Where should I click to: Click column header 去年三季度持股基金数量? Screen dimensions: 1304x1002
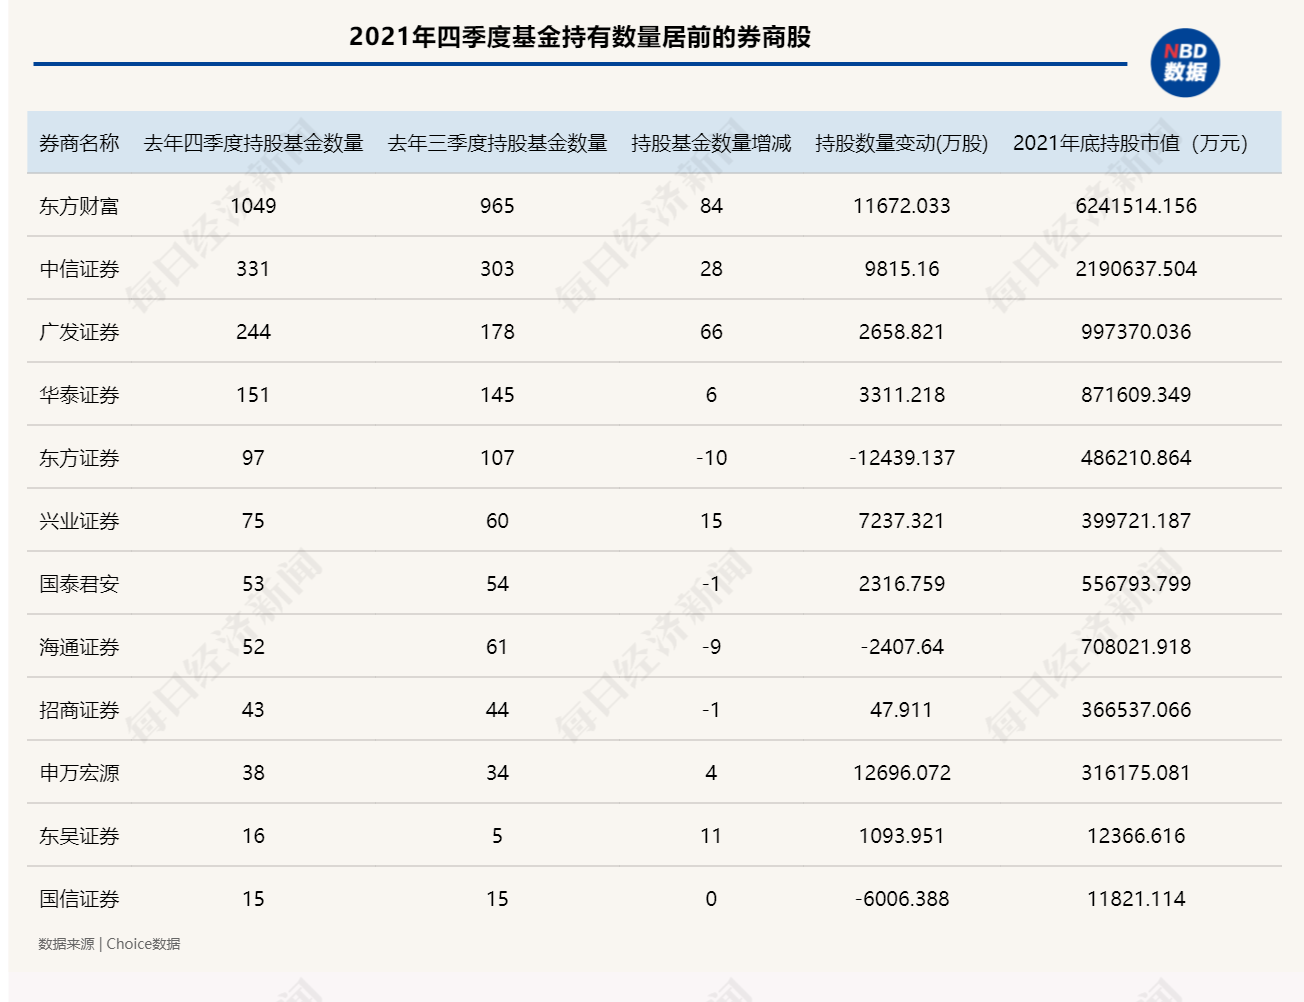497,143
